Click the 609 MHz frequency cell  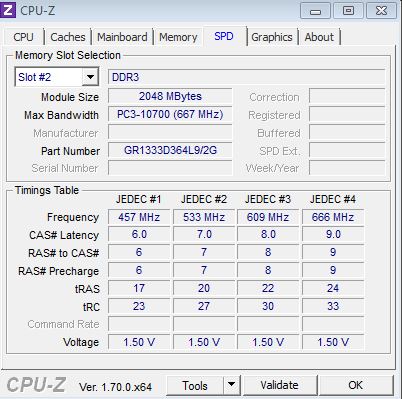pyautogui.click(x=268, y=217)
